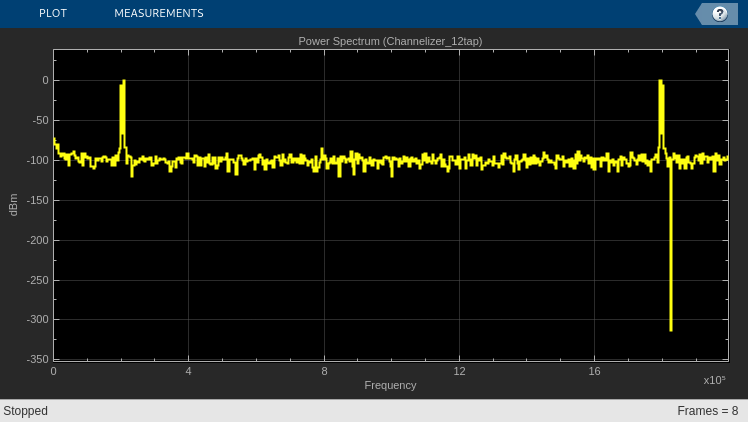Viewport: 748px width, 422px height.
Task: Click the y-axis tick label -200
Action: click(x=38, y=240)
